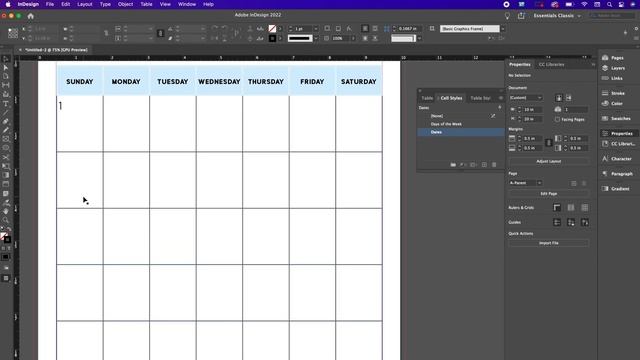Enable the Facing Pages checkbox
The width and height of the screenshot is (640, 360).
coord(557,120)
